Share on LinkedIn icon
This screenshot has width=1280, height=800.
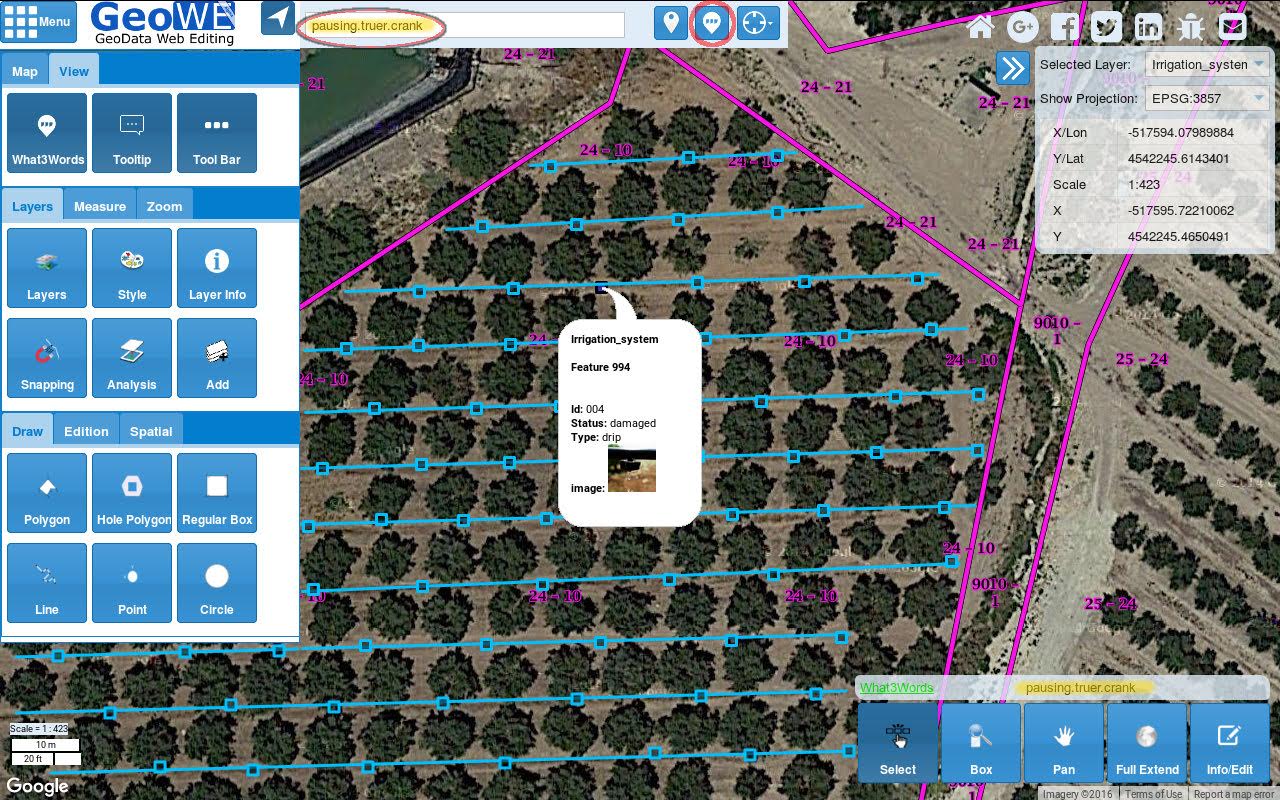click(1148, 26)
